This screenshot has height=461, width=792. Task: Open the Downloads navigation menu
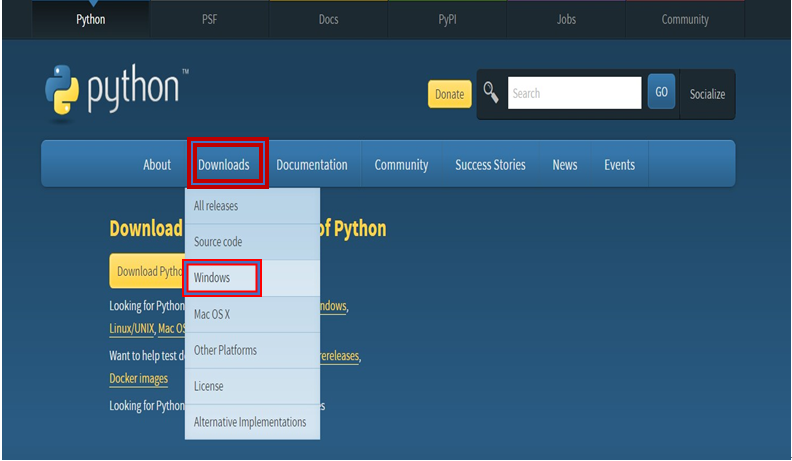click(224, 165)
